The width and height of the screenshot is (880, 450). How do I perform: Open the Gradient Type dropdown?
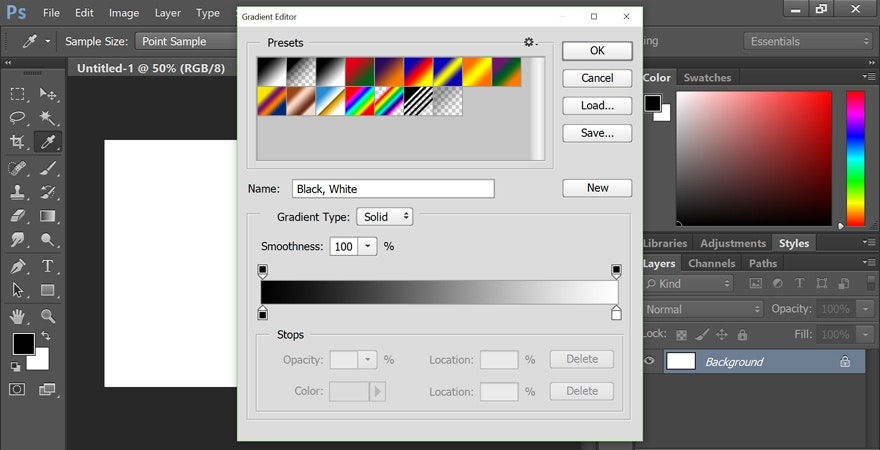tap(385, 217)
